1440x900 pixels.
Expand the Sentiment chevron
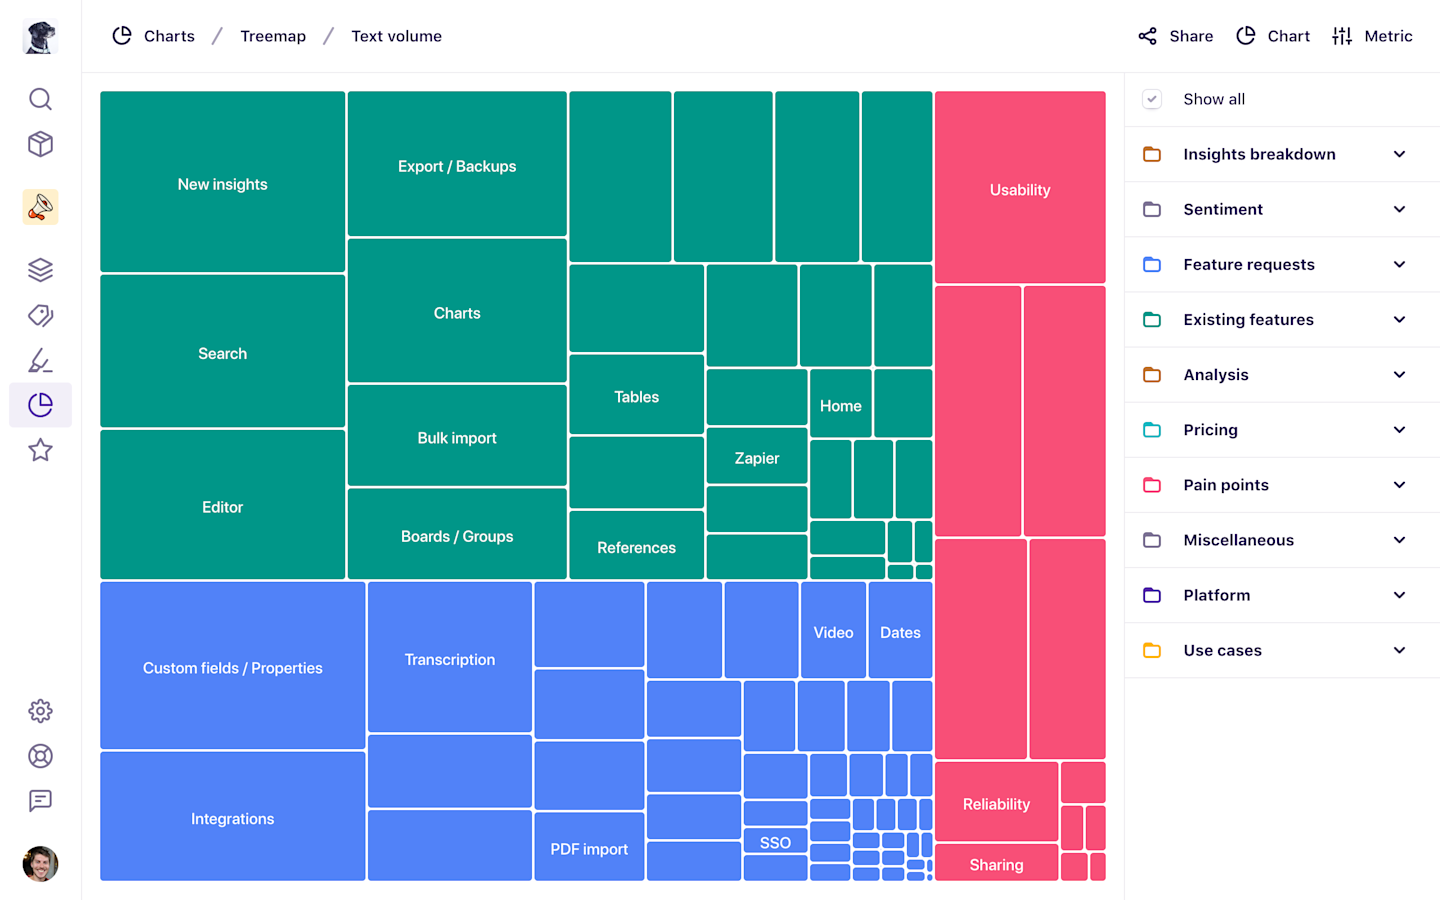pos(1399,209)
